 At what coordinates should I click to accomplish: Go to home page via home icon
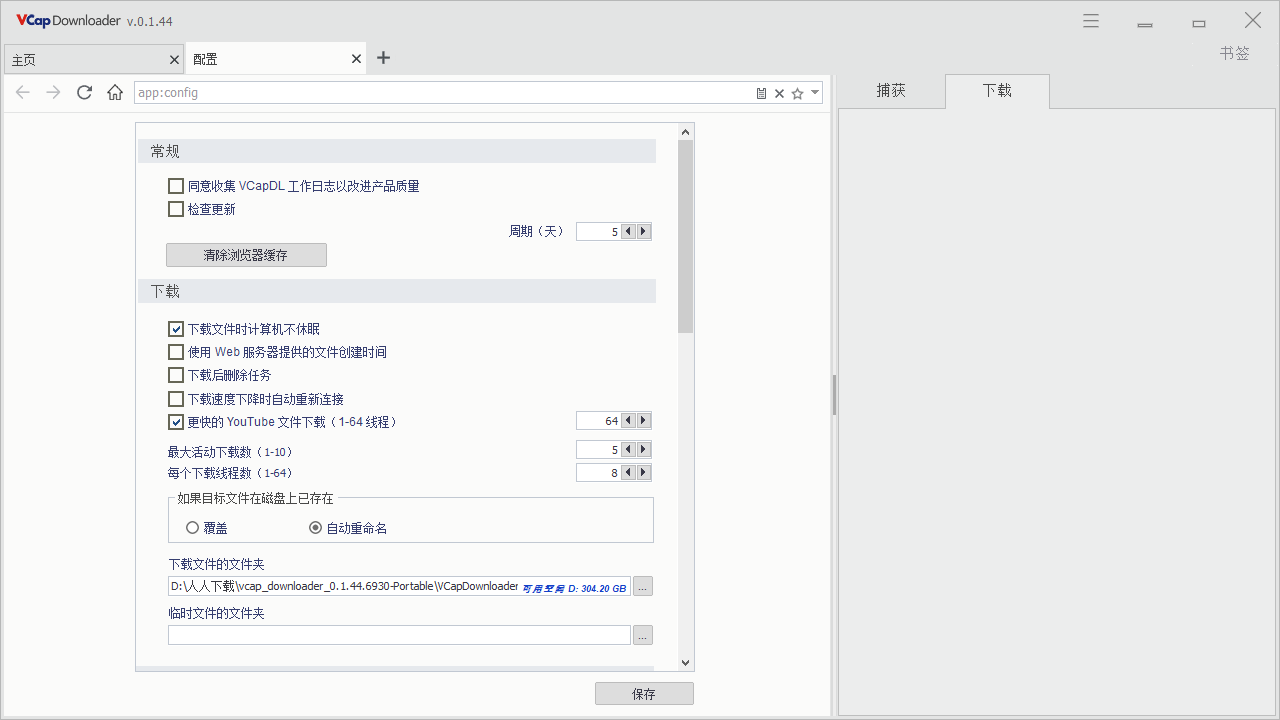[x=114, y=92]
